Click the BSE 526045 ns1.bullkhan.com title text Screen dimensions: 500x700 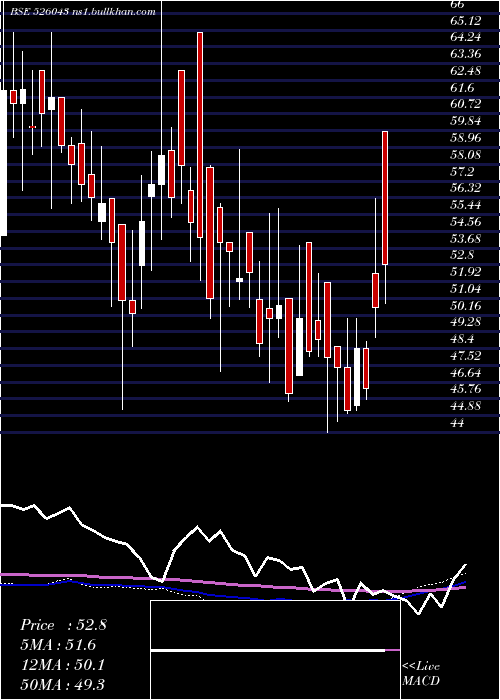pyautogui.click(x=83, y=12)
